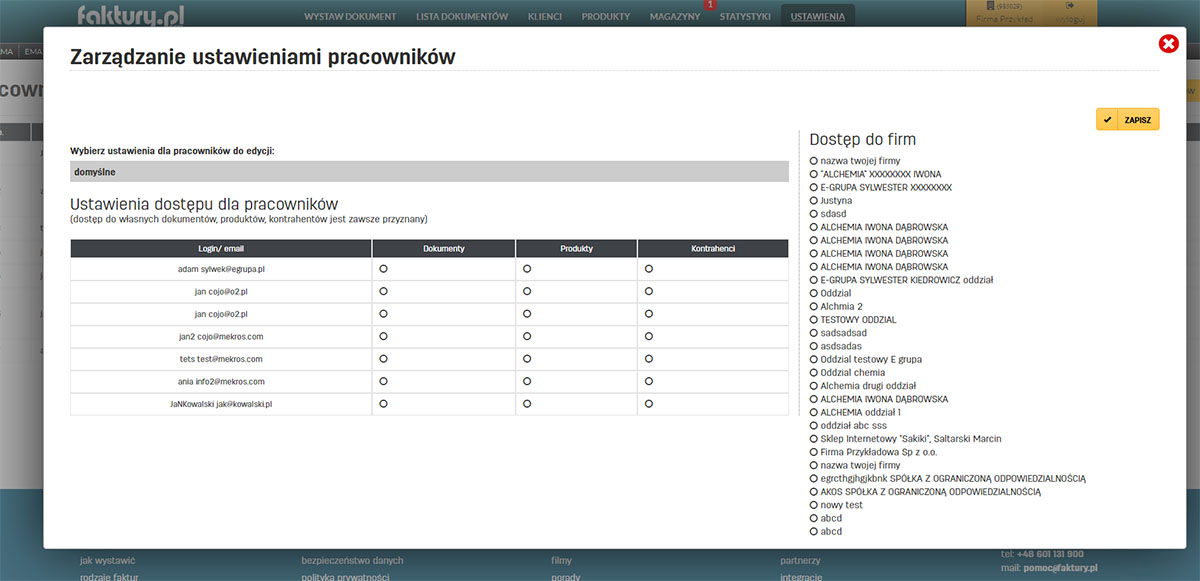This screenshot has width=1200, height=581.
Task: Close the employee settings dialog with red X
Action: click(1168, 43)
